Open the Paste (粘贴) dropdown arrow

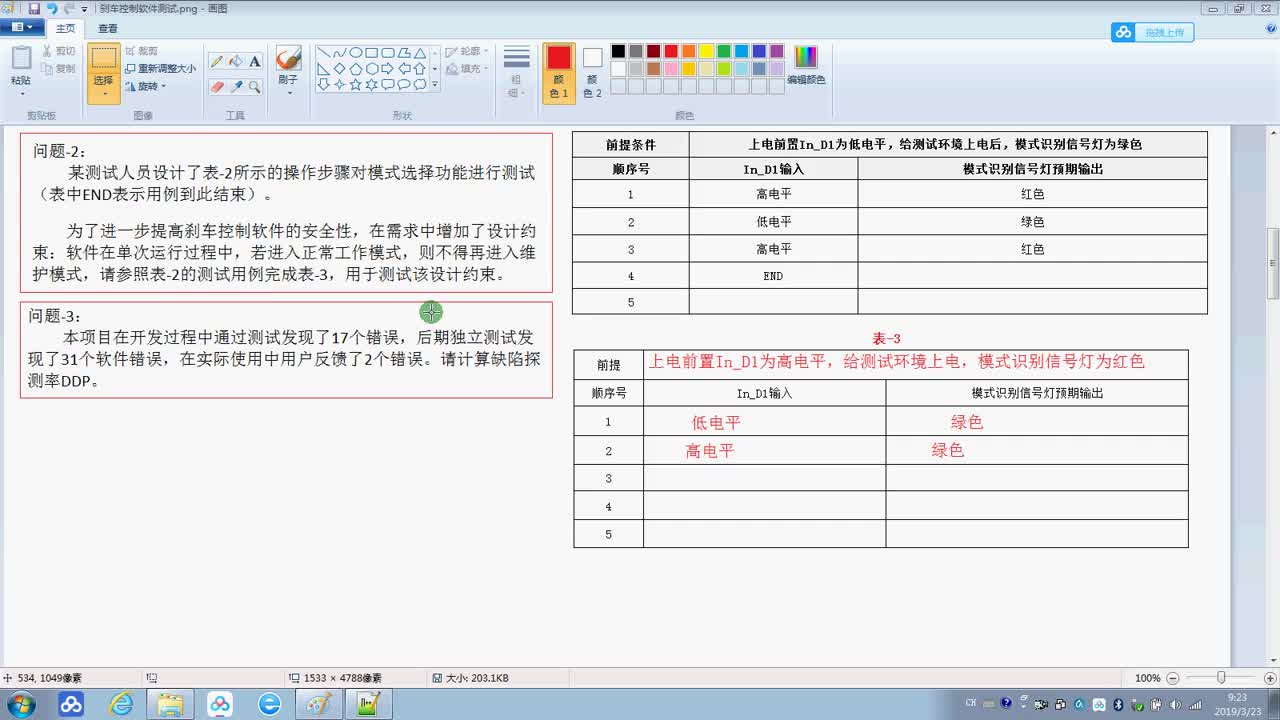(21, 93)
